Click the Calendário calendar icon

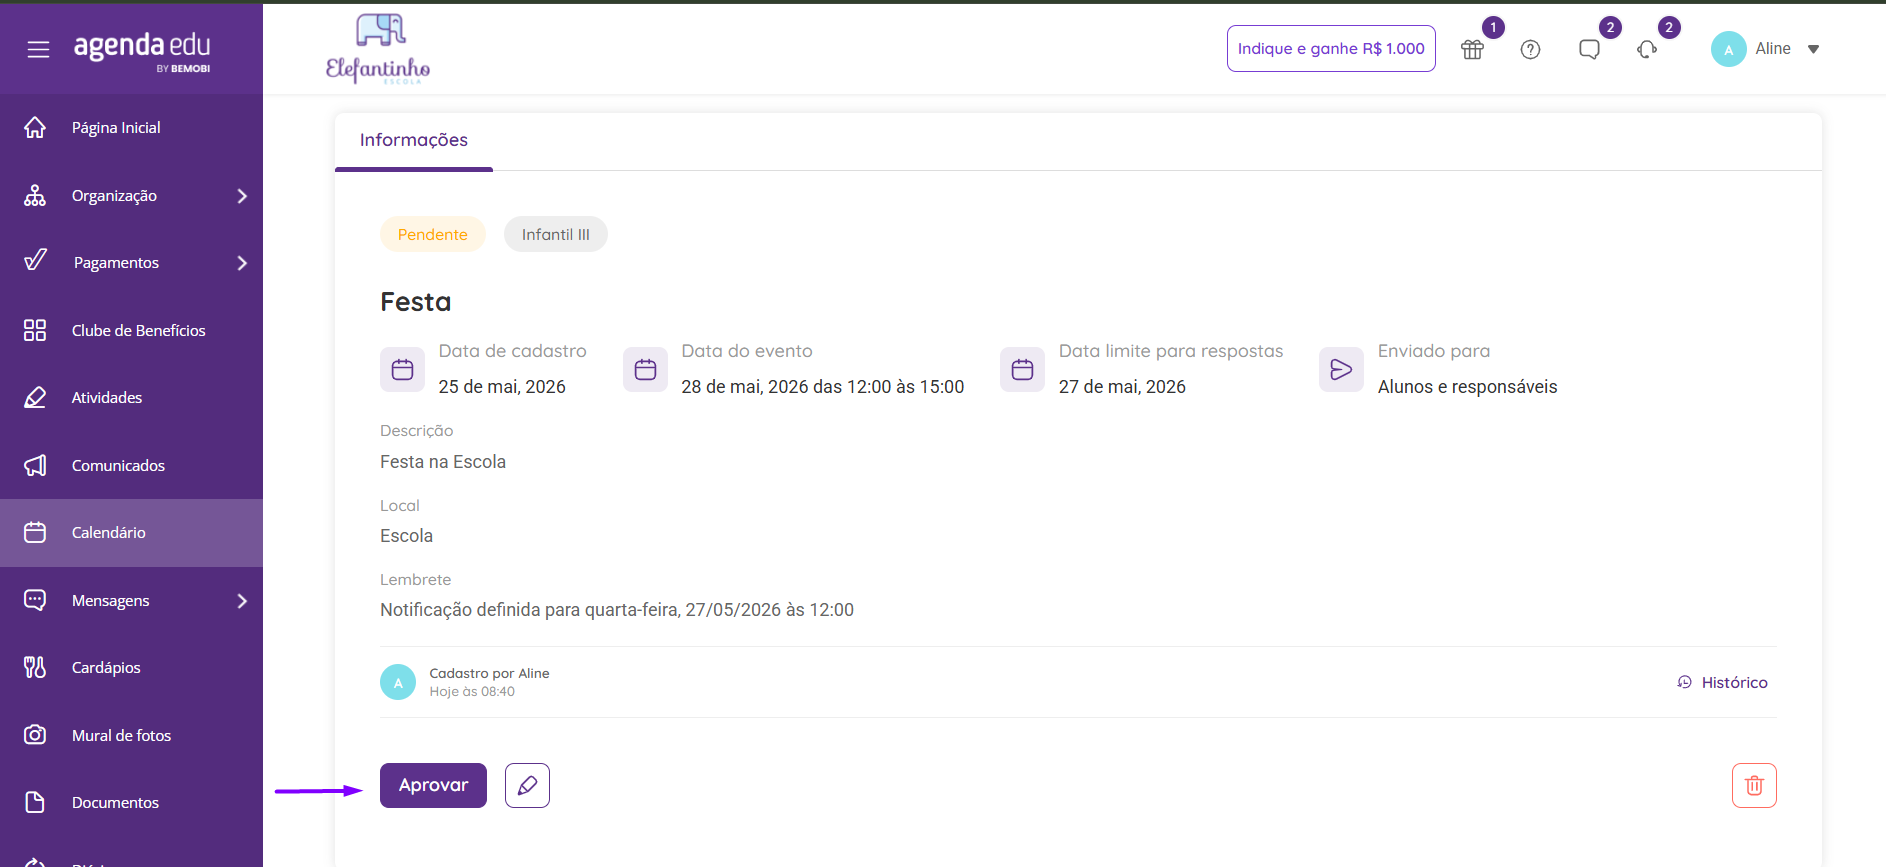tap(35, 532)
